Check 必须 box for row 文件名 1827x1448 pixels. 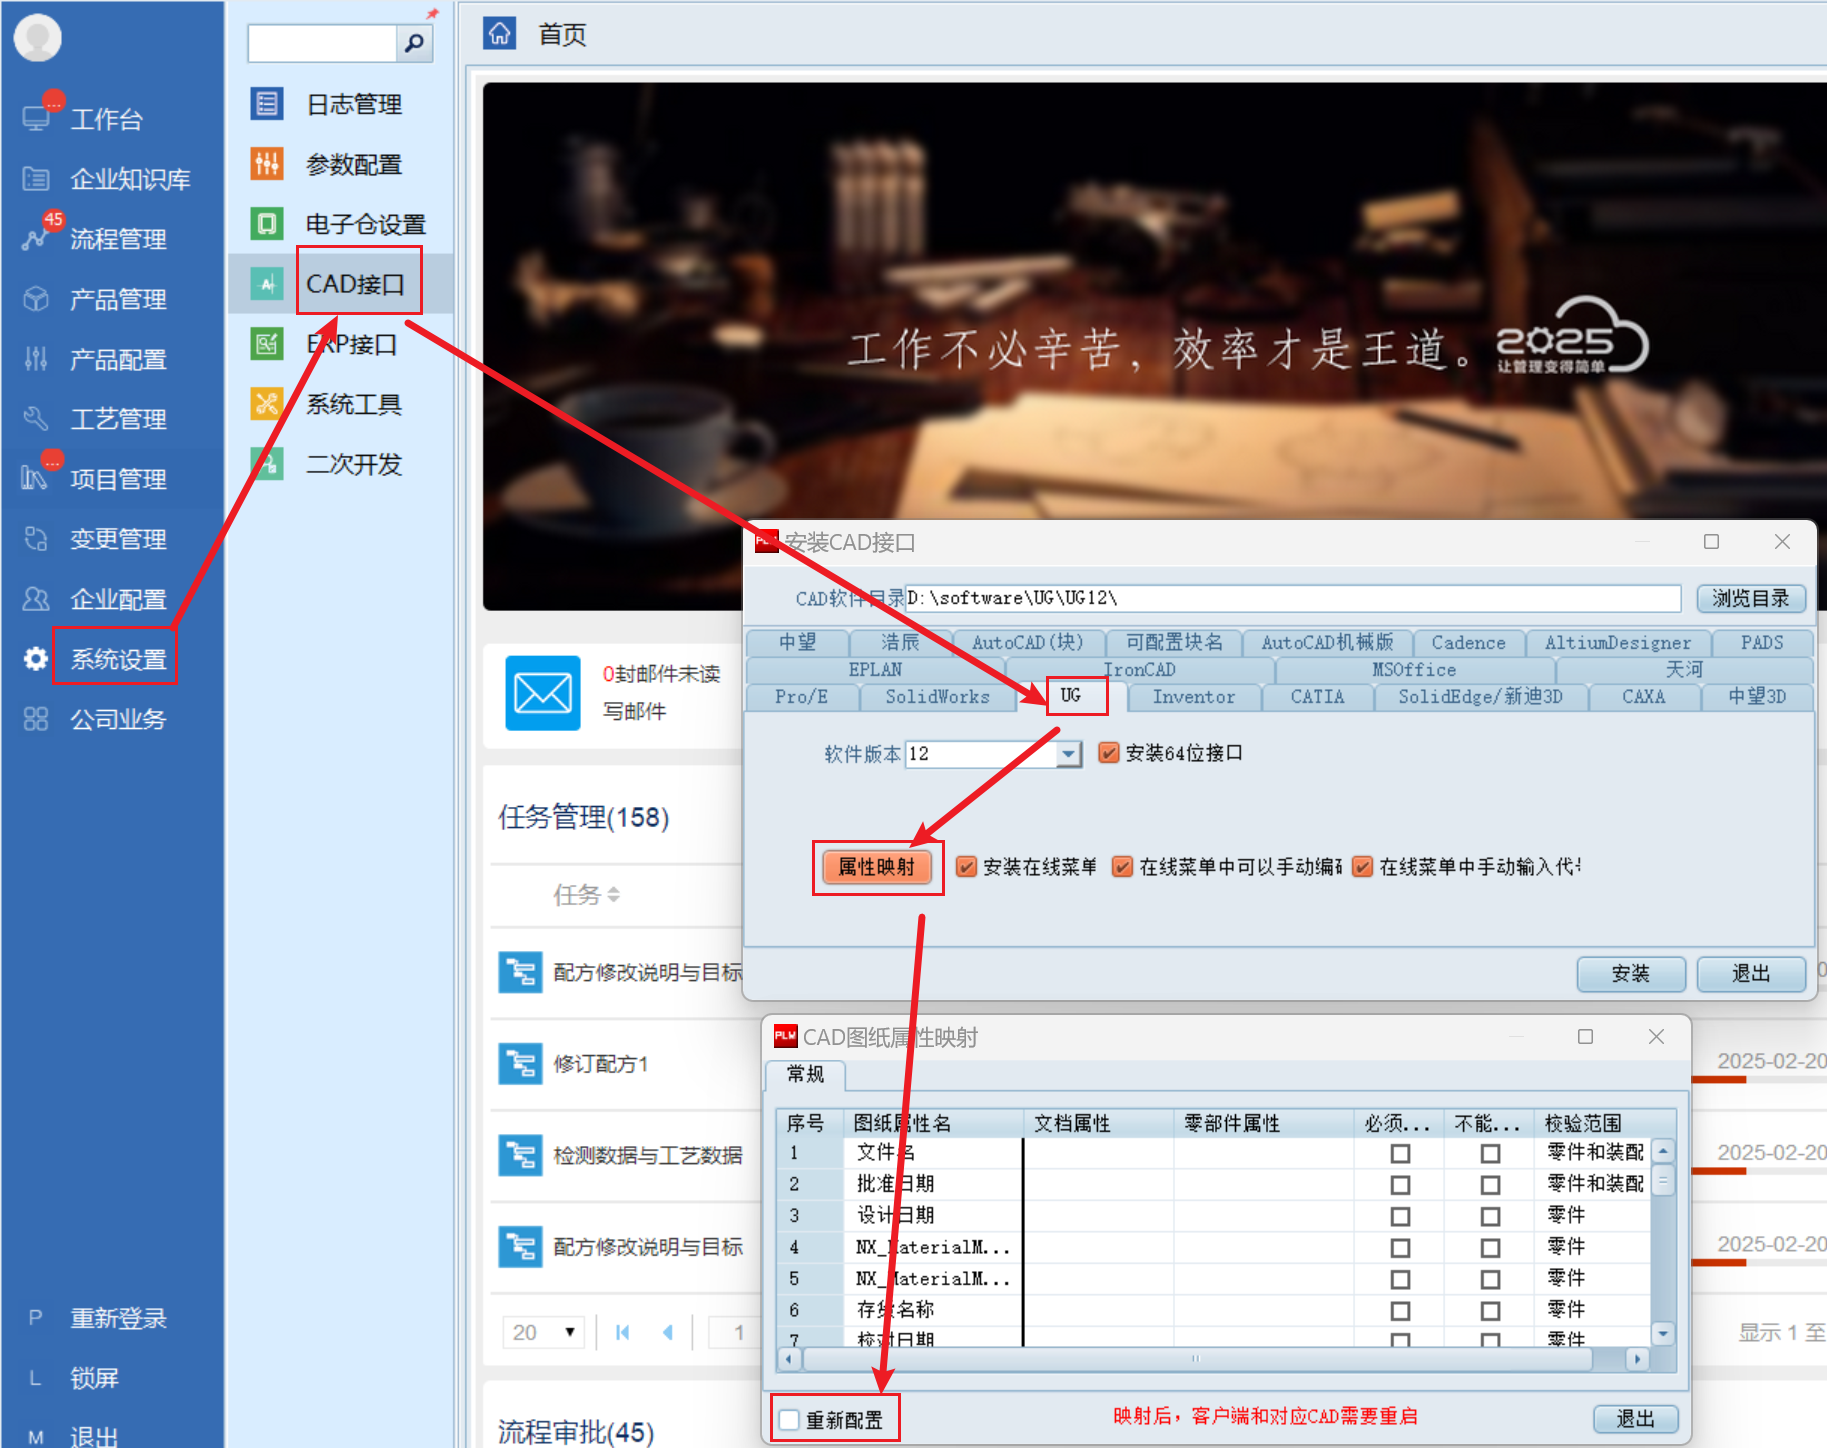pyautogui.click(x=1400, y=1154)
